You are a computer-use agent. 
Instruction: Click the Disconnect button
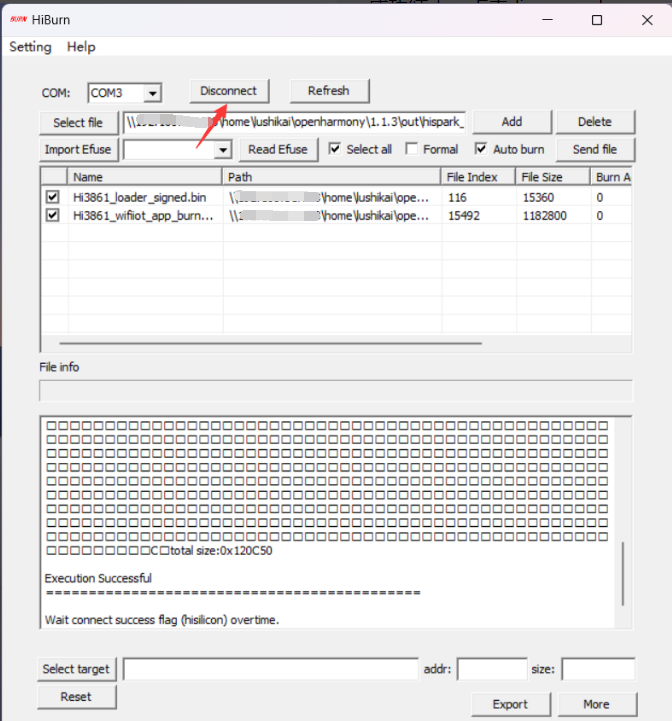click(229, 91)
